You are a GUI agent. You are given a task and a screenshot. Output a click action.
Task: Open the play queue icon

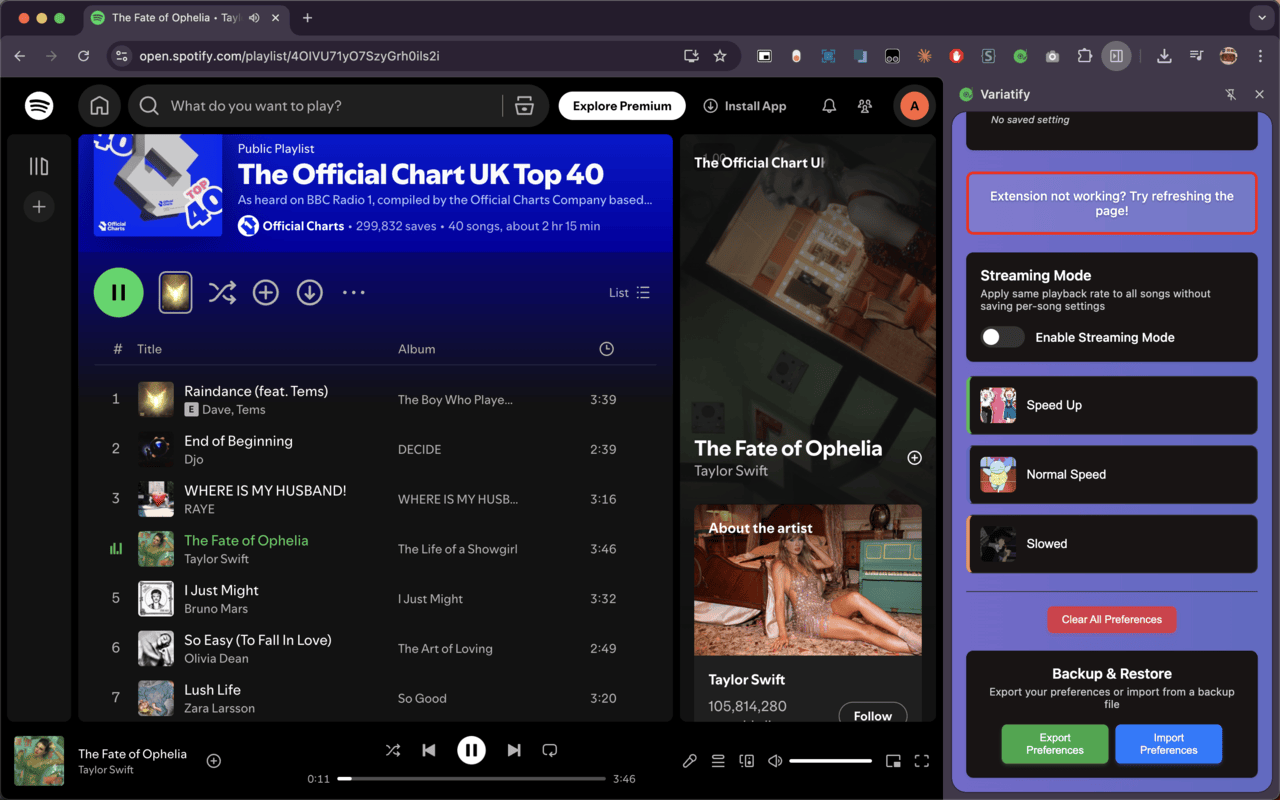coord(718,761)
